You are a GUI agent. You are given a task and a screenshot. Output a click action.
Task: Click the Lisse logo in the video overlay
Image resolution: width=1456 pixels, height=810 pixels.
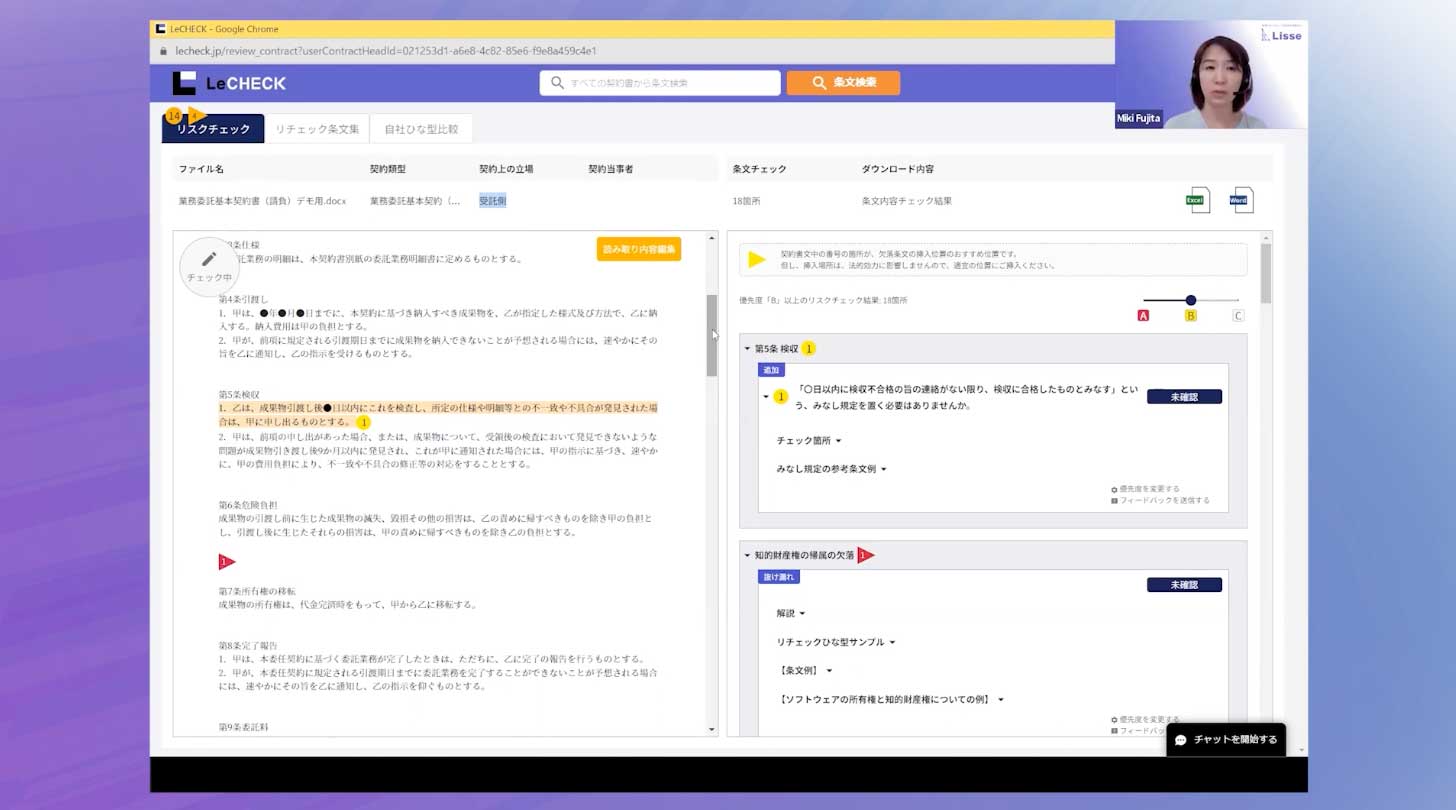pos(1281,34)
